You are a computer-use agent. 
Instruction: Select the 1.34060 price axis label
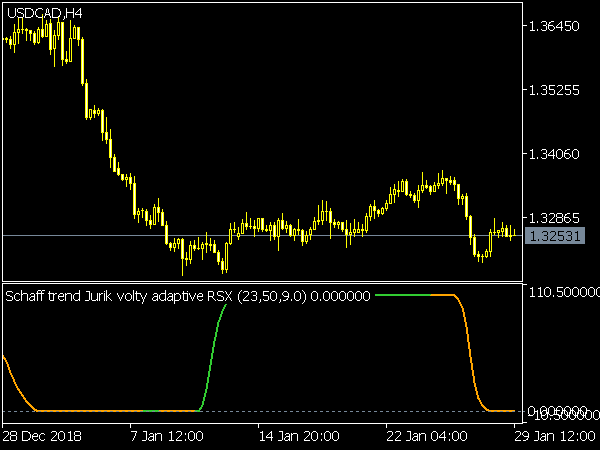coord(554,154)
